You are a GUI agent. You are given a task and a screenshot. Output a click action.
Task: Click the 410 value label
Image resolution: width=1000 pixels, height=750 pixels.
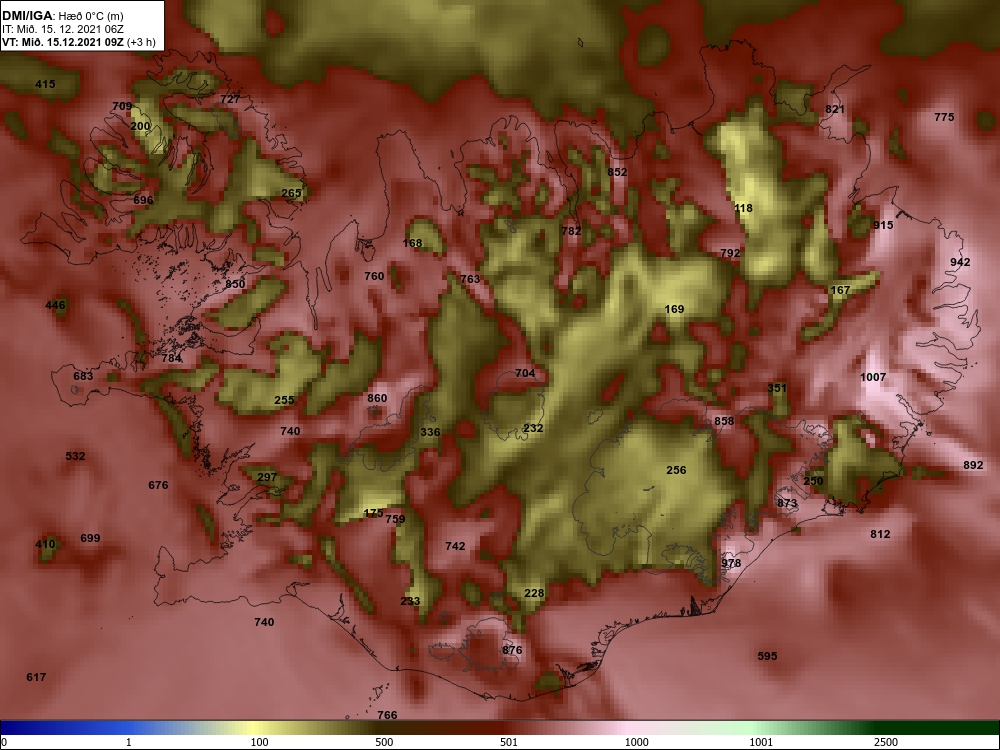pos(45,545)
